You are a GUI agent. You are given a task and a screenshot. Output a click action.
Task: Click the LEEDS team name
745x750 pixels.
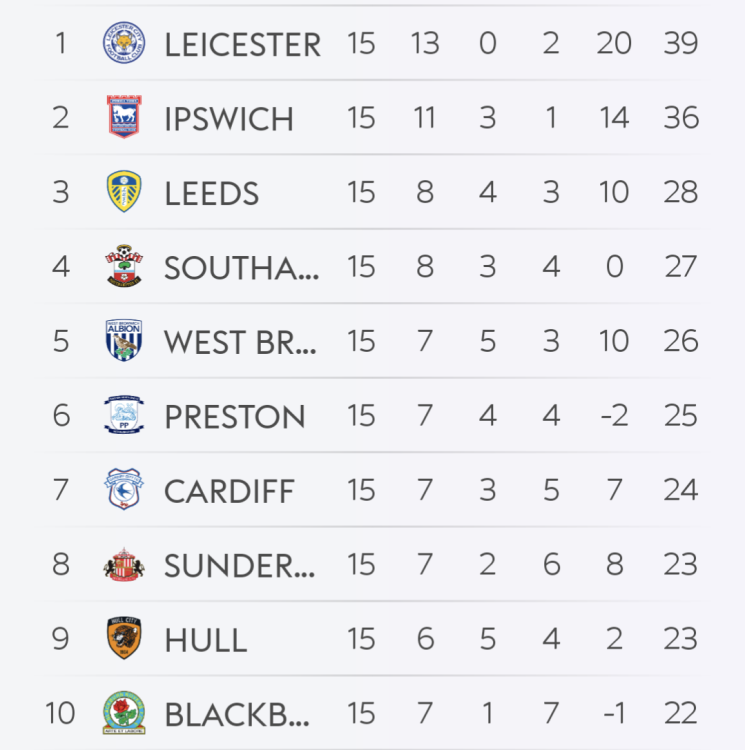pyautogui.click(x=212, y=193)
